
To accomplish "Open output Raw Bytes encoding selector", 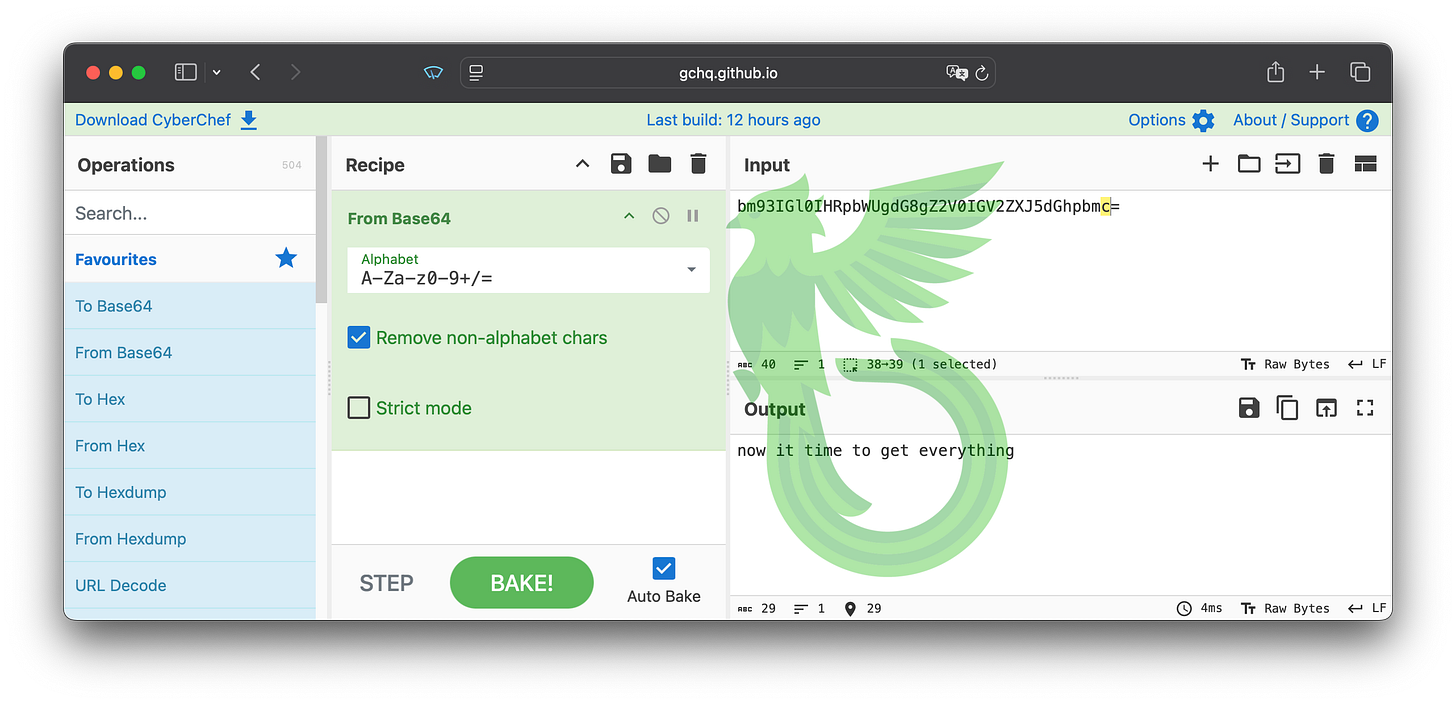I will point(1286,608).
